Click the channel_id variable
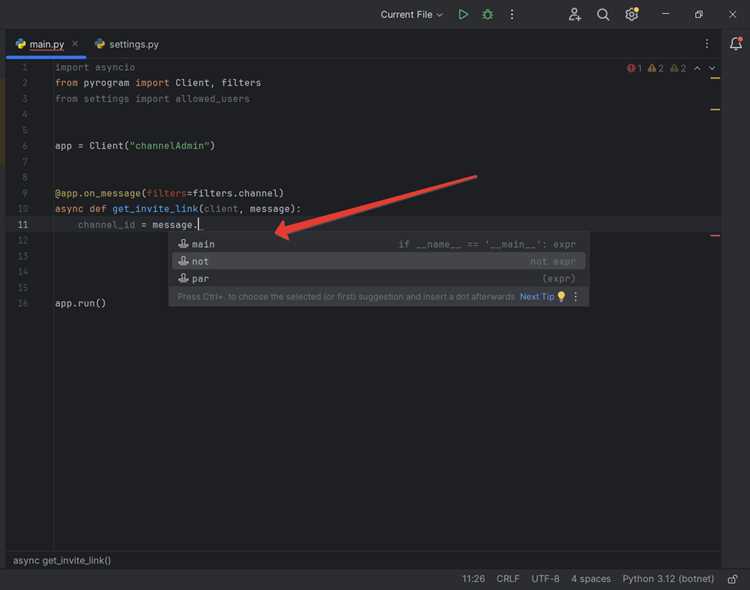Viewport: 750px width, 590px height. pyautogui.click(x=107, y=225)
